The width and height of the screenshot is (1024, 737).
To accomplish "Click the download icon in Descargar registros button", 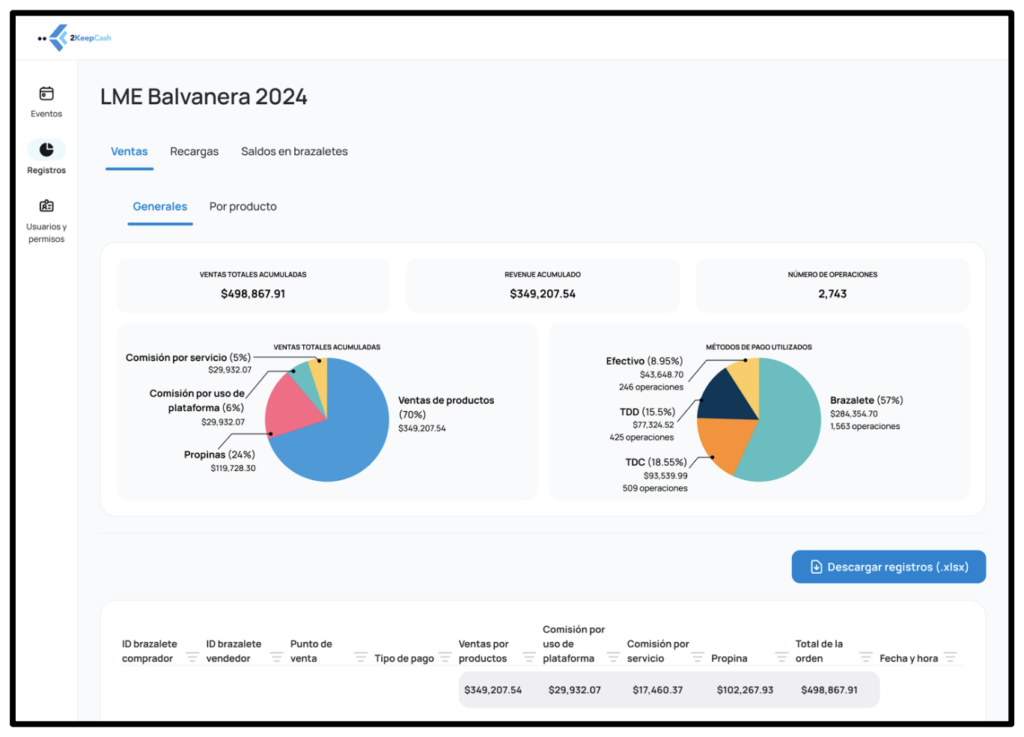I will coord(816,567).
